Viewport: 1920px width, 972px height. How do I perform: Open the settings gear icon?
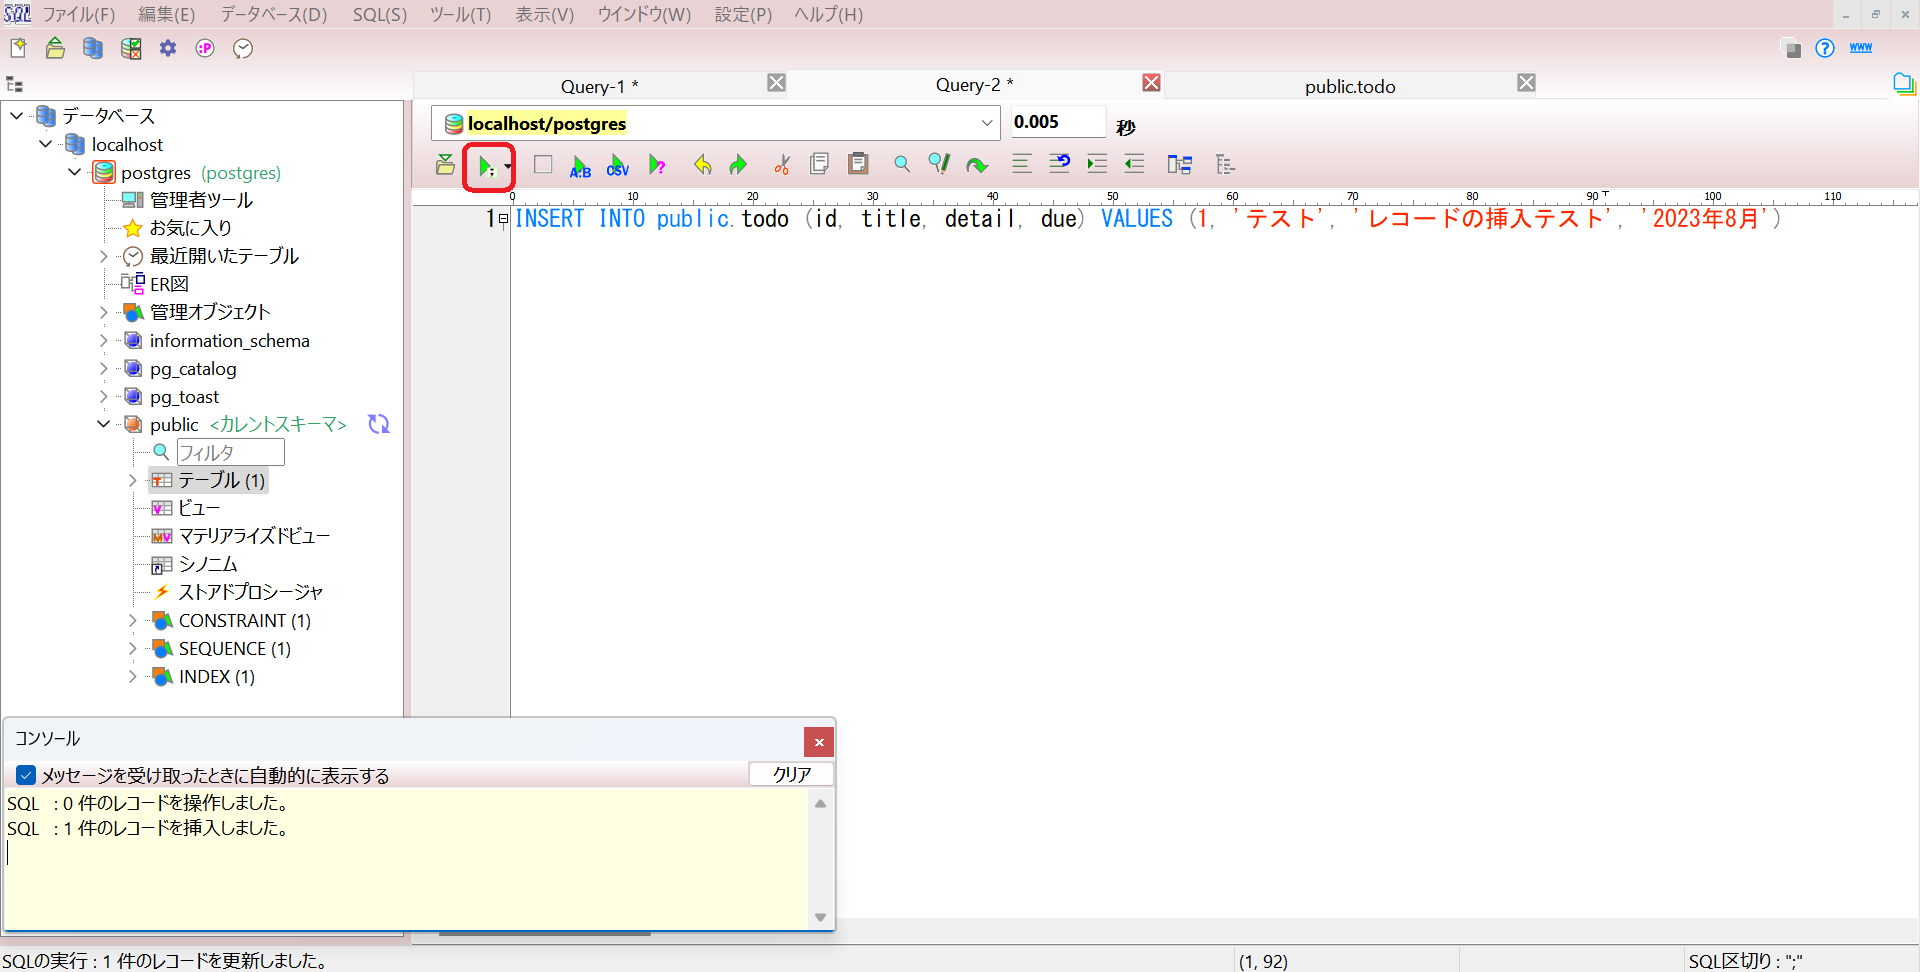click(167, 47)
